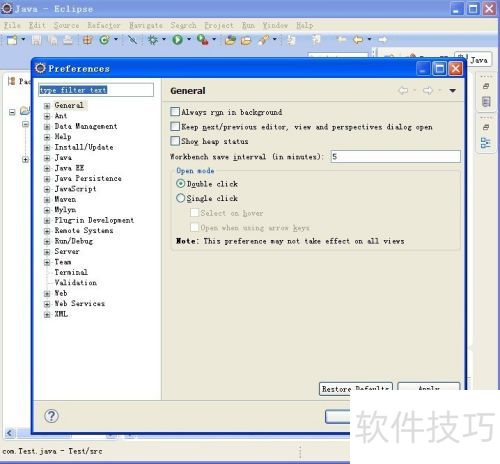Click the Open Type folder icon
The height and width of the screenshot is (464, 500).
click(x=230, y=40)
